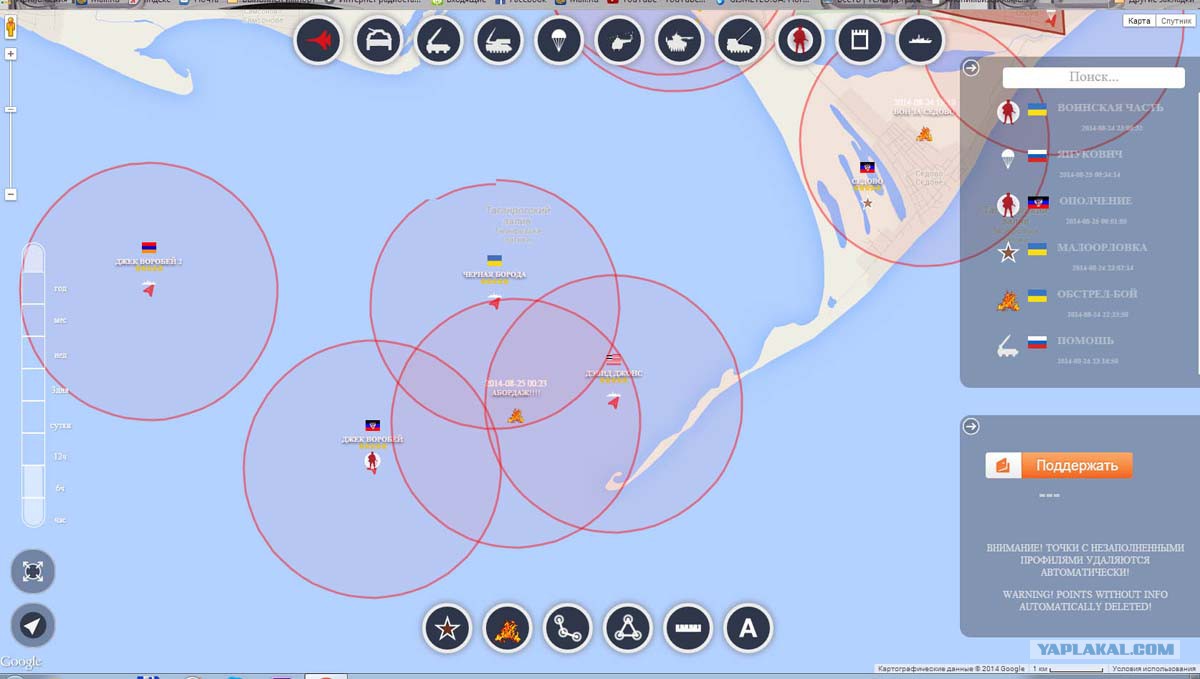This screenshot has width=1200, height=679.
Task: Collapse the events list panel arrow
Action: [970, 68]
